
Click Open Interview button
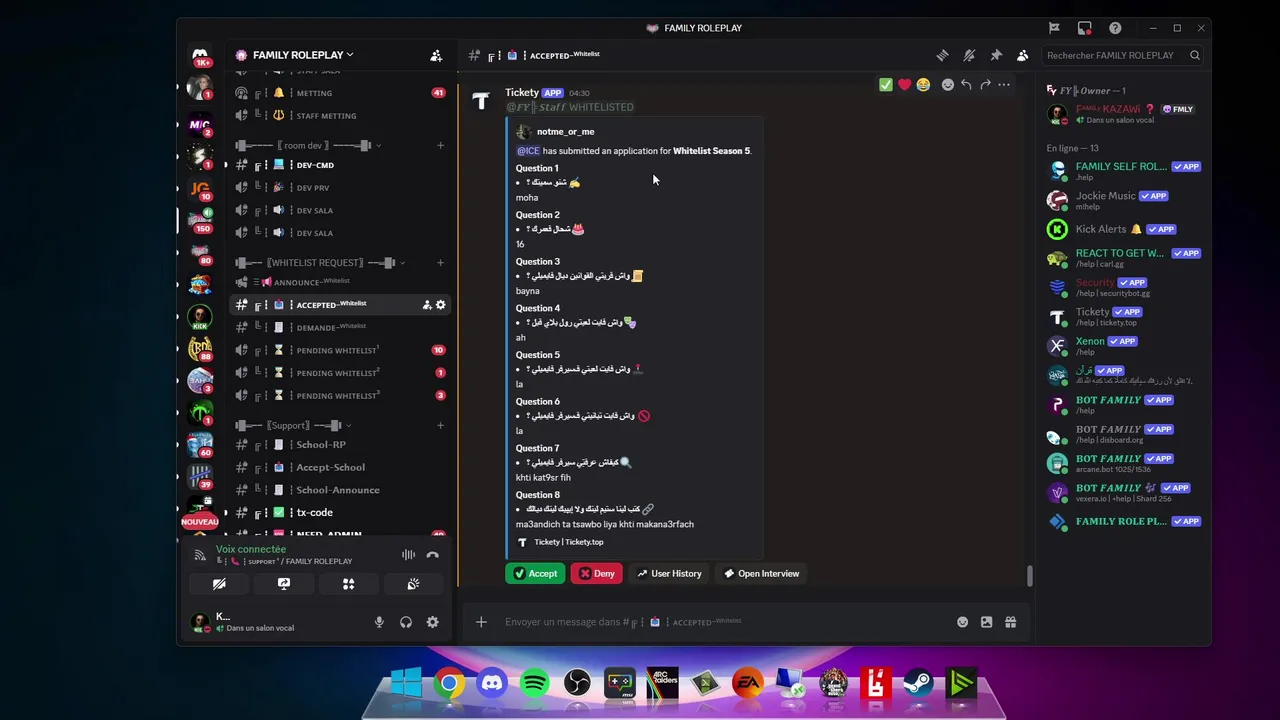(761, 573)
